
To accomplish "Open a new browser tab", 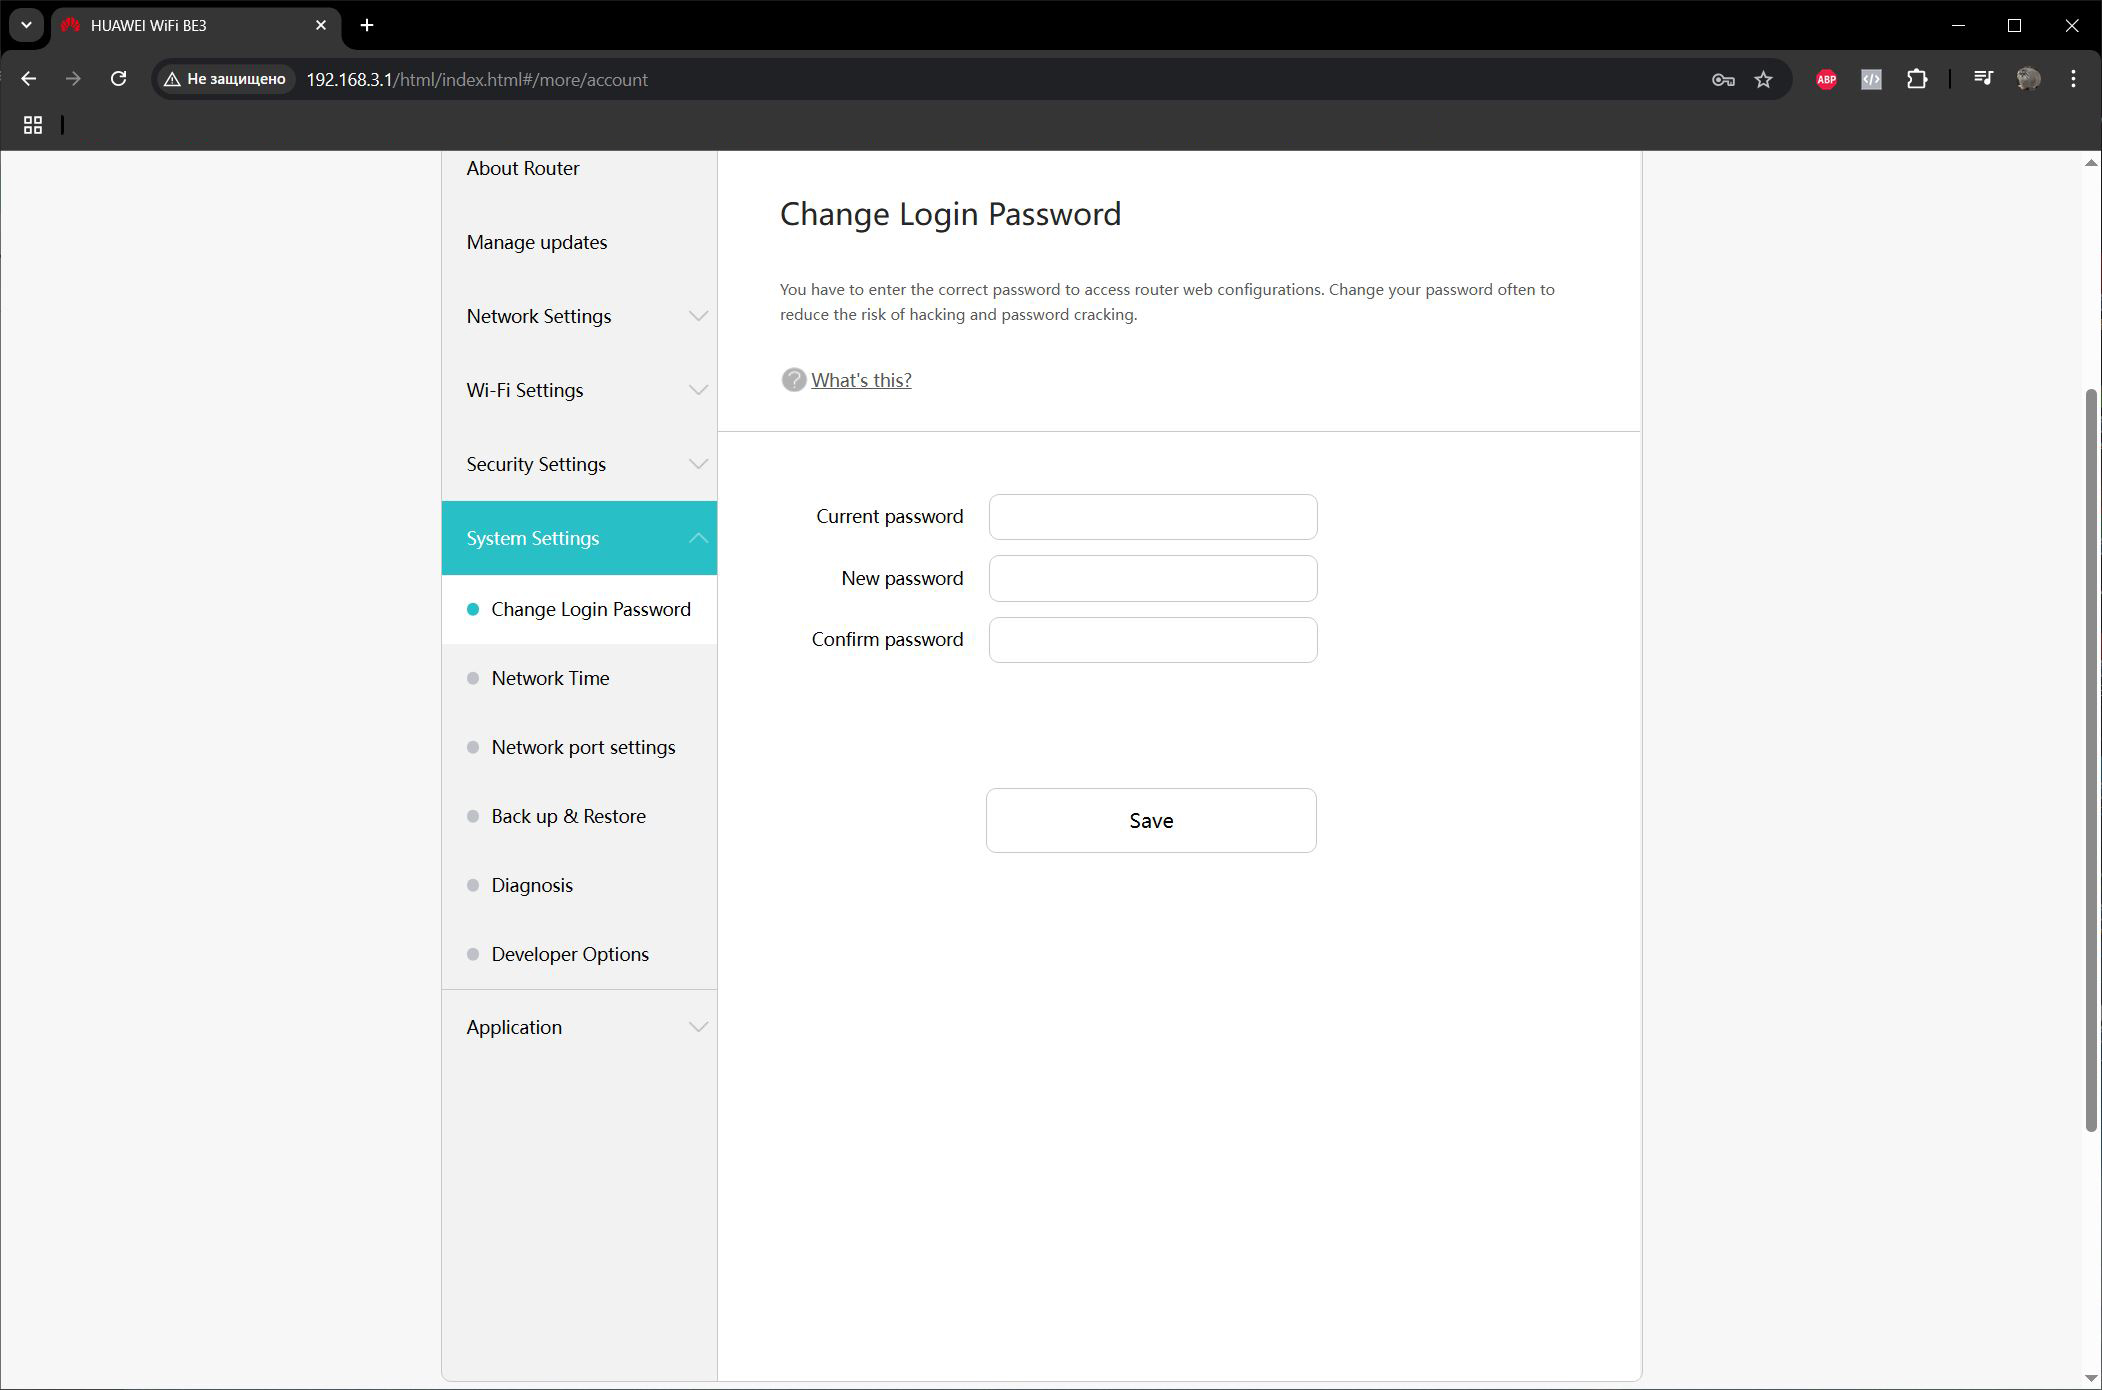I will (x=366, y=25).
